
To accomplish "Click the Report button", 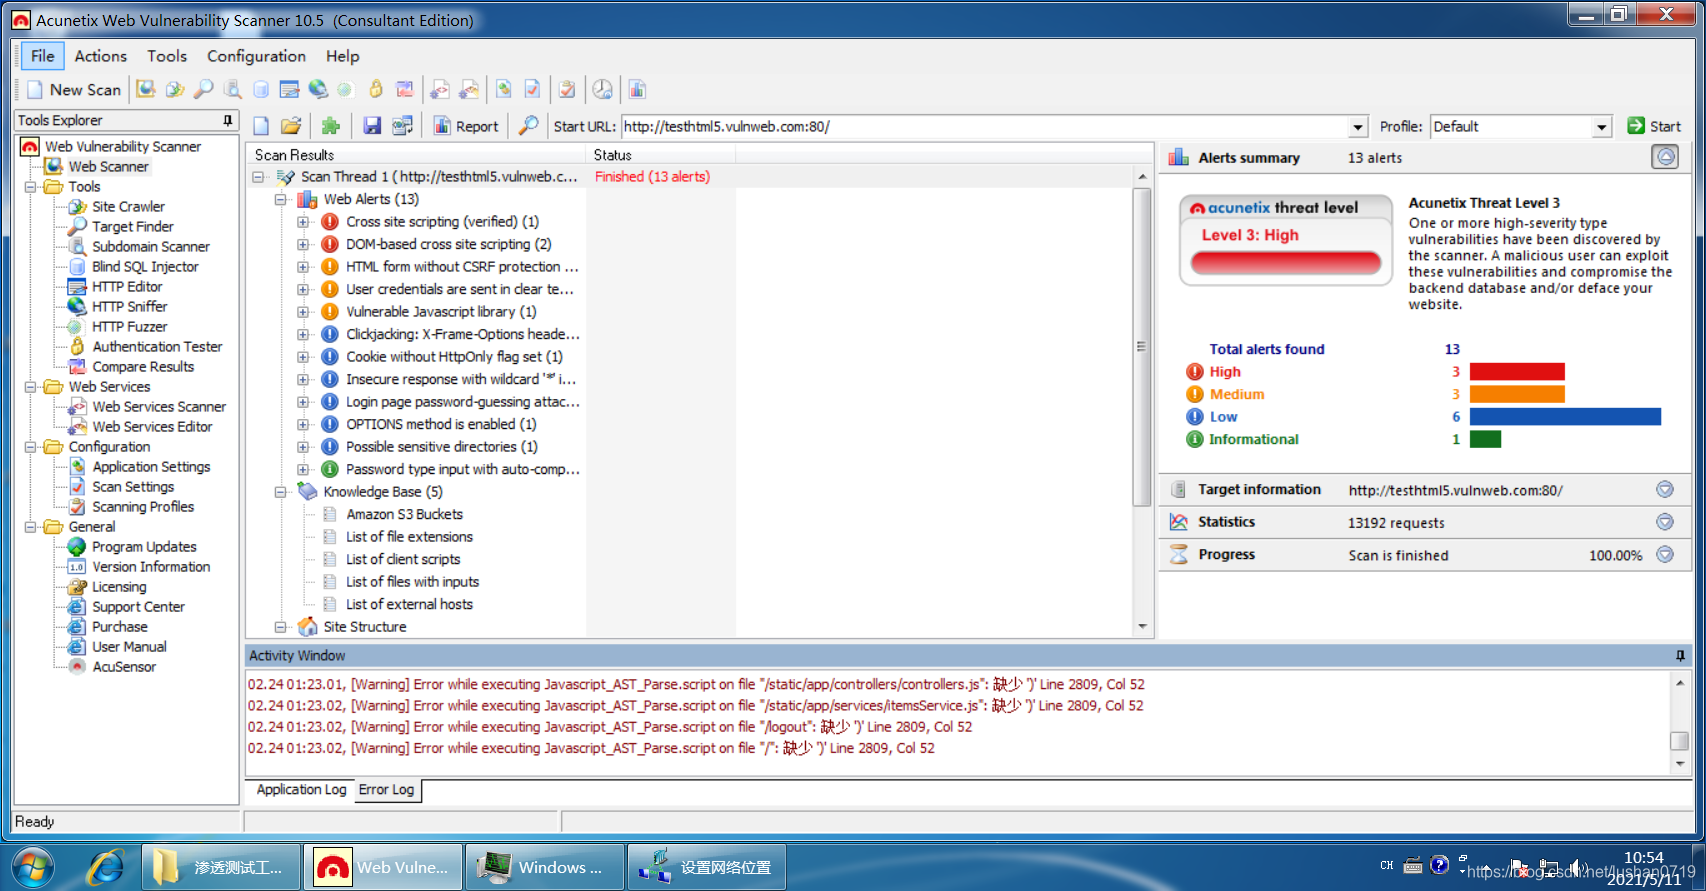I will point(466,126).
